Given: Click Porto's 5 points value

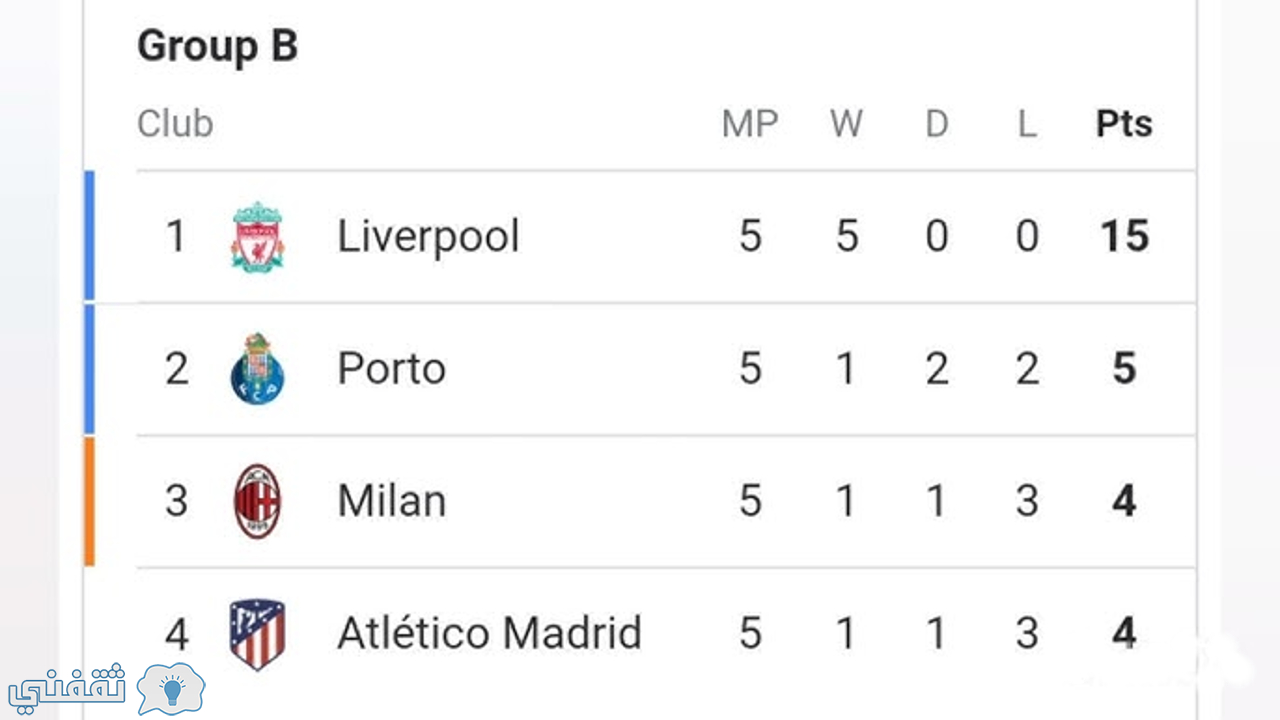Looking at the screenshot, I should pyautogui.click(x=1124, y=369).
